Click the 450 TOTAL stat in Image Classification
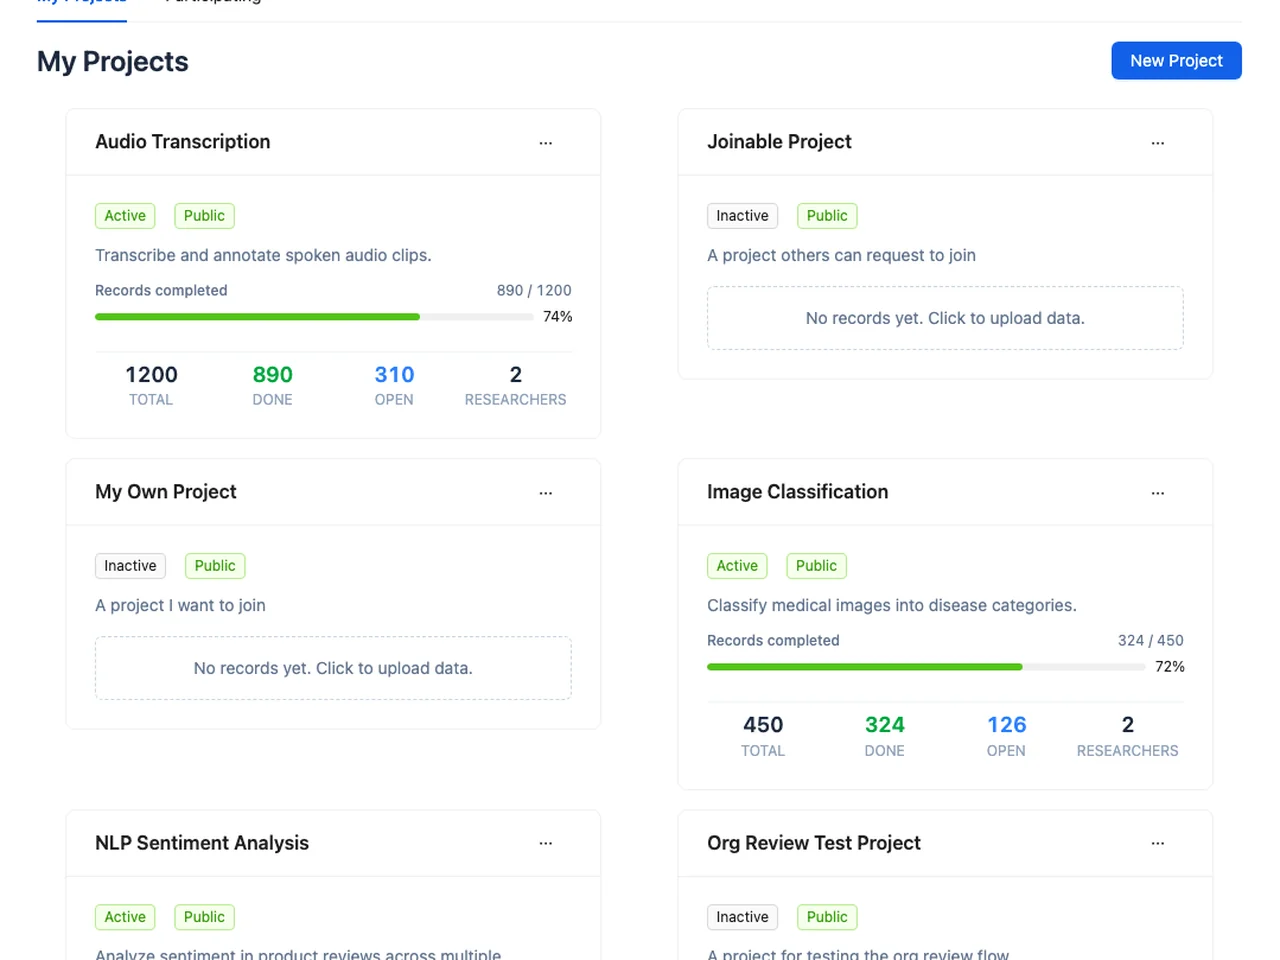 [763, 736]
